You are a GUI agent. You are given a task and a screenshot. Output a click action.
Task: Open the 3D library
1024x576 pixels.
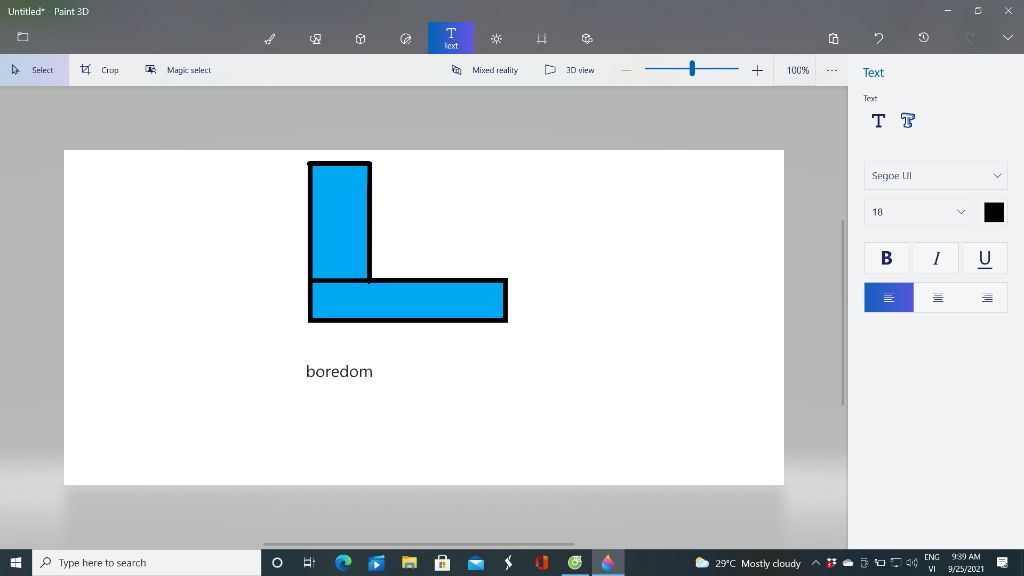[x=587, y=39]
